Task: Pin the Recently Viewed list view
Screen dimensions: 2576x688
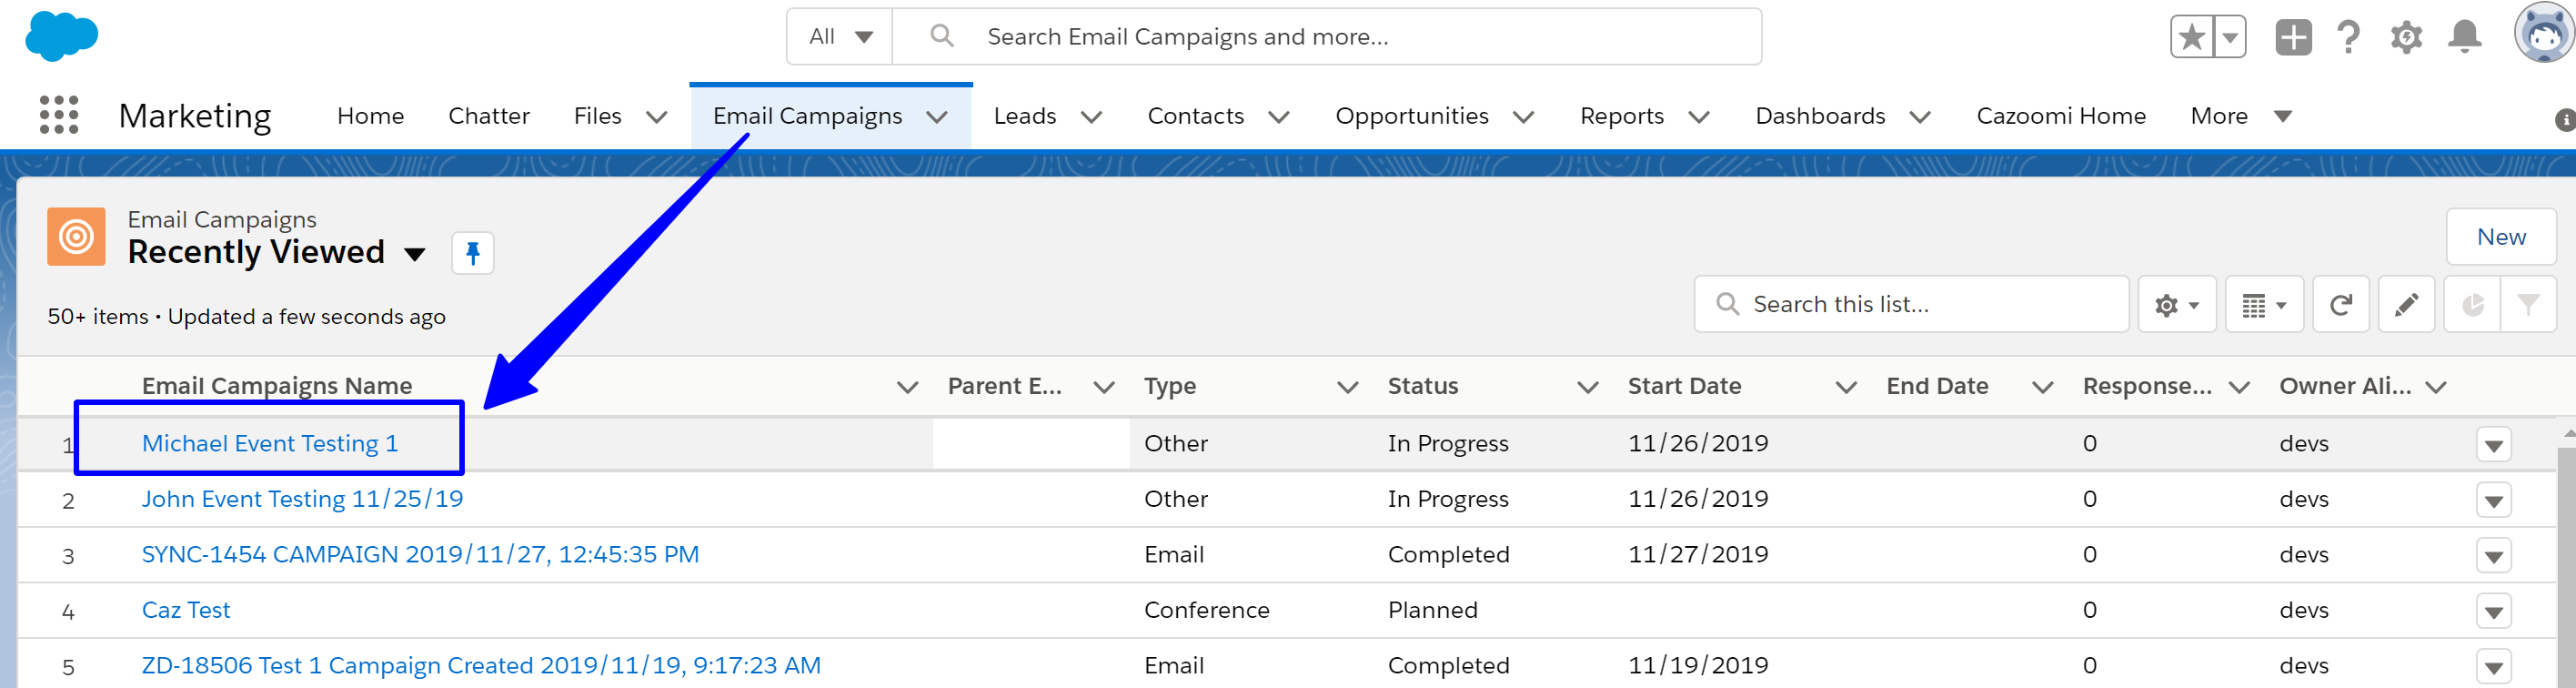Action: pos(473,253)
